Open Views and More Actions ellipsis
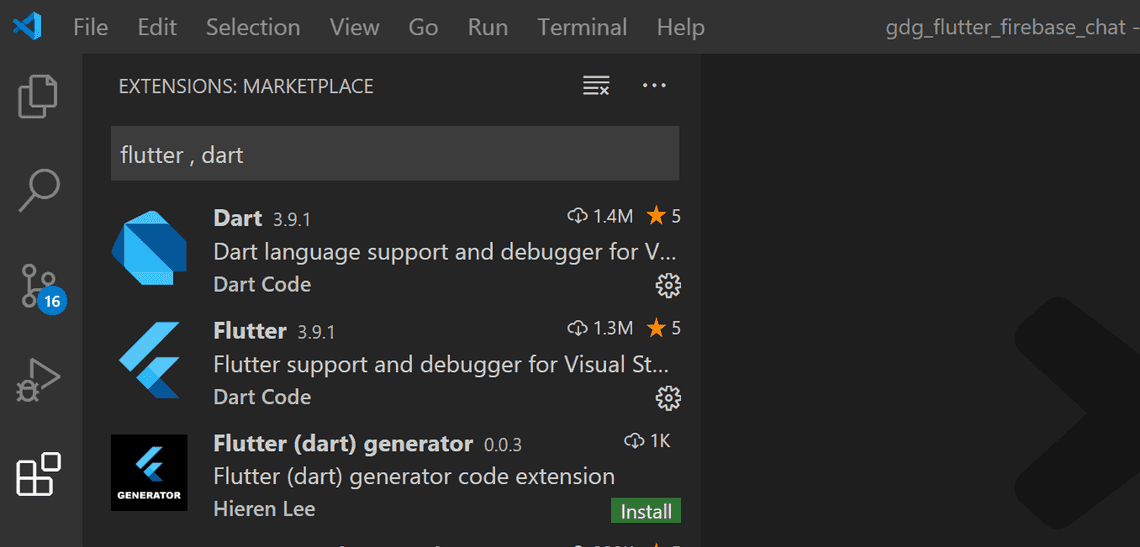1140x547 pixels. [x=654, y=86]
